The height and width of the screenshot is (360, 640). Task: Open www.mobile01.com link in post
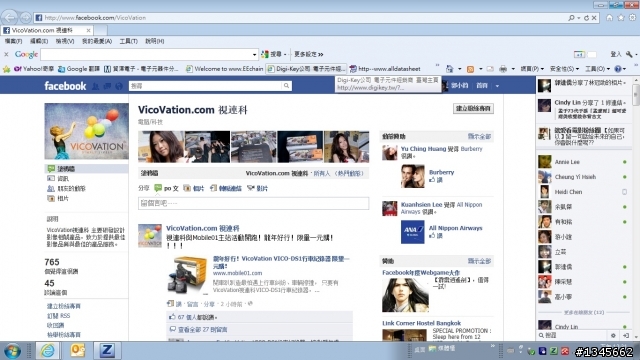click(238, 273)
